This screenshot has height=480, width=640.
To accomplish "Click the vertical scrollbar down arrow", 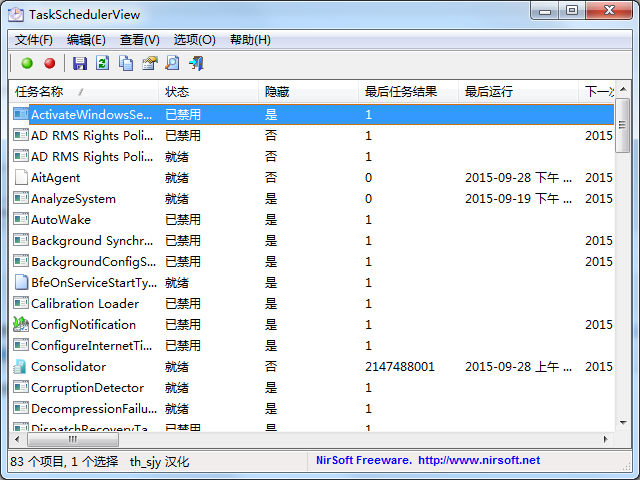I will tap(623, 424).
